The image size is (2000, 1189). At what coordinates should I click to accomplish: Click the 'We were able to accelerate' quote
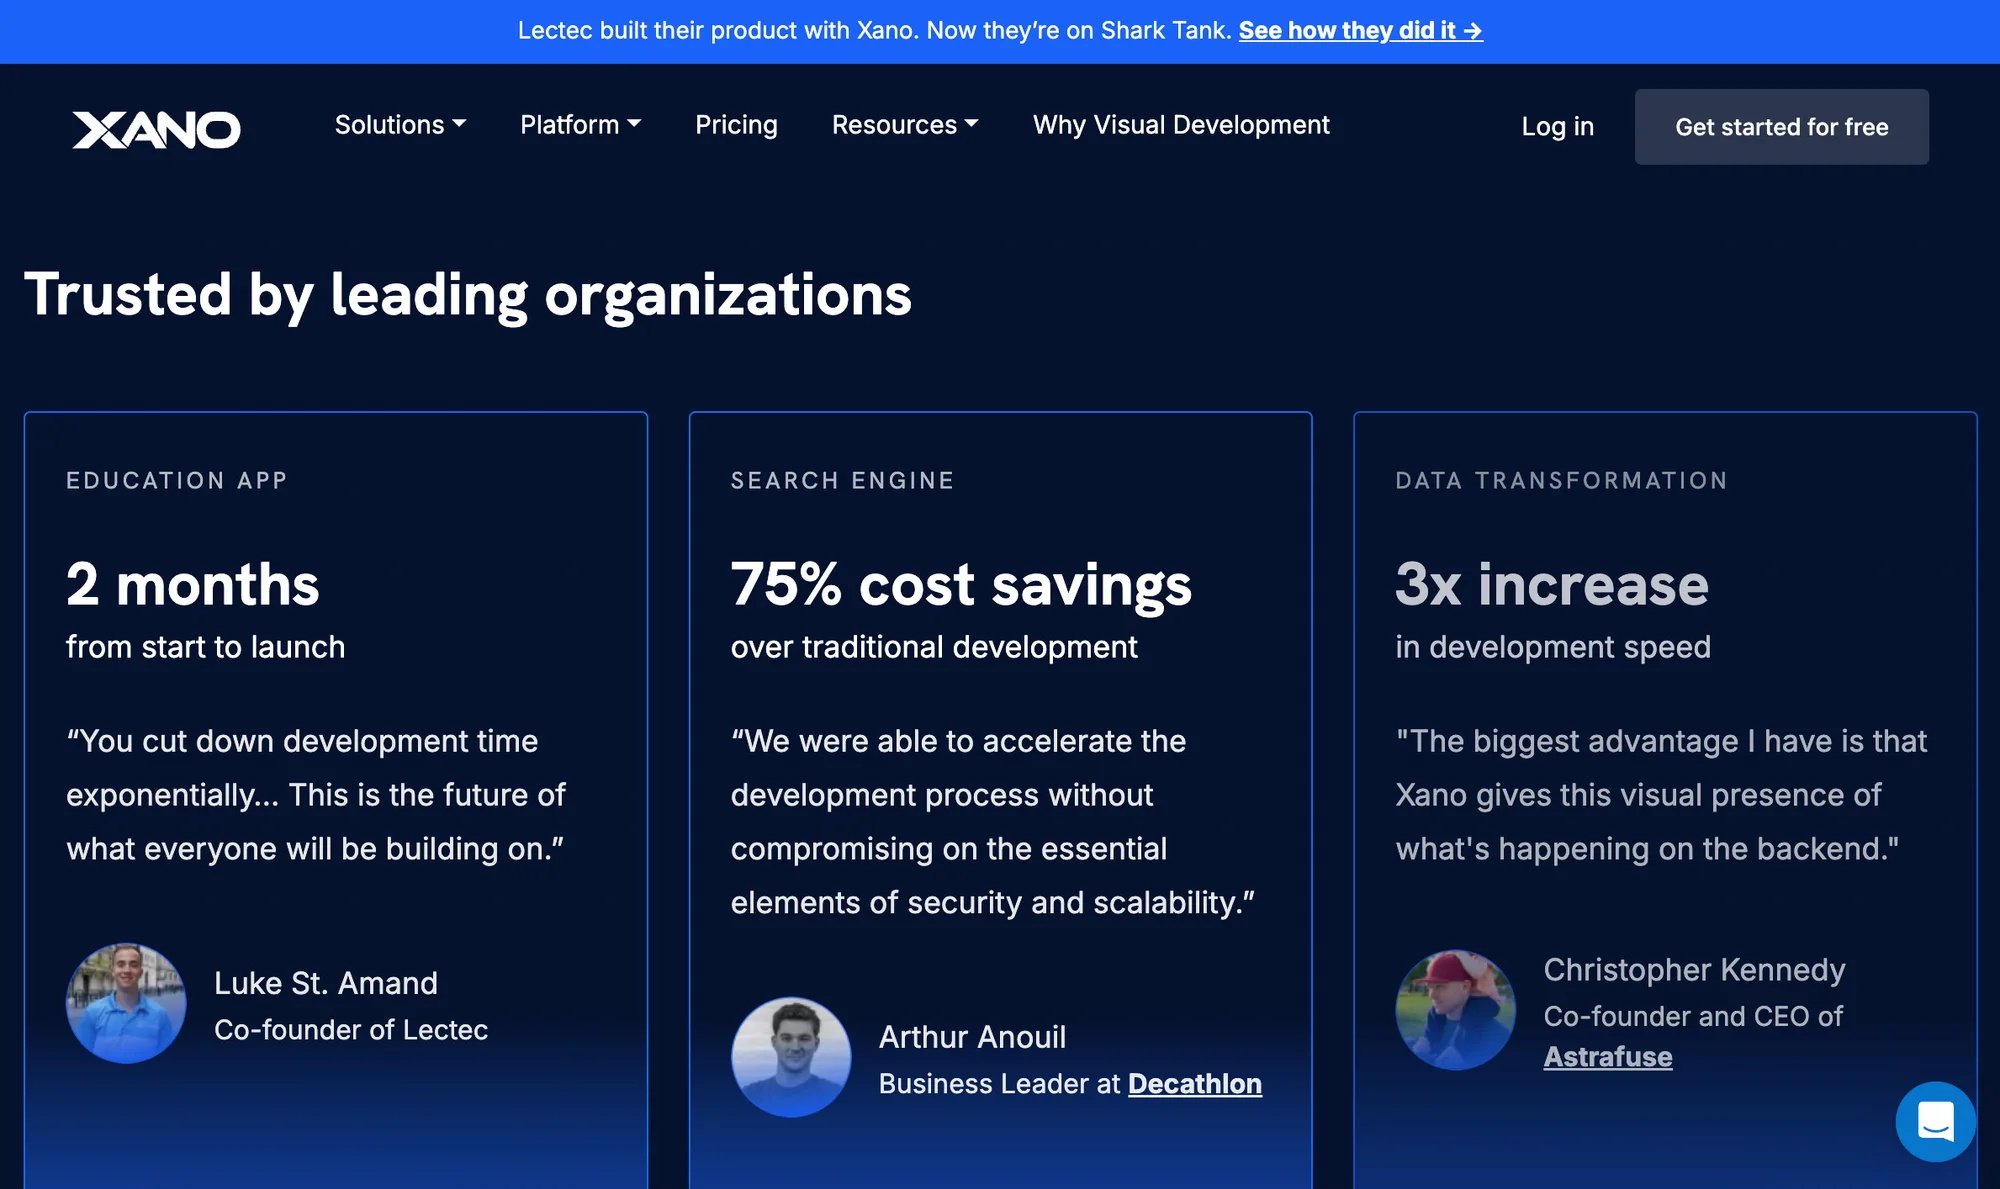(992, 822)
